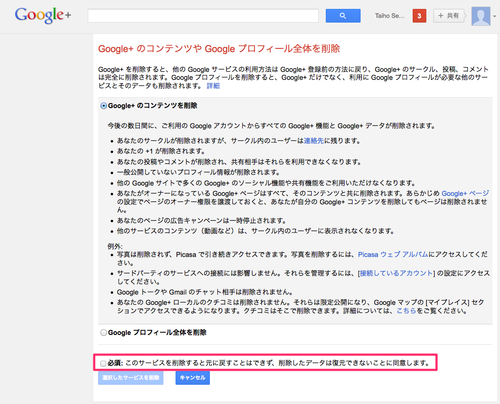Image resolution: width=500 pixels, height=404 pixels.
Task: Click the 例外: label text
Action: pyautogui.click(x=115, y=246)
